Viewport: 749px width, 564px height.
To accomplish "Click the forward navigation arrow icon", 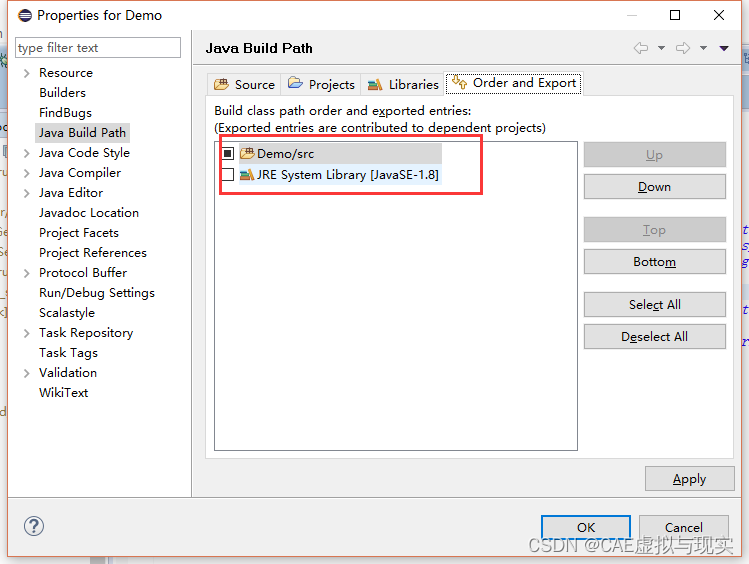I will tap(683, 48).
